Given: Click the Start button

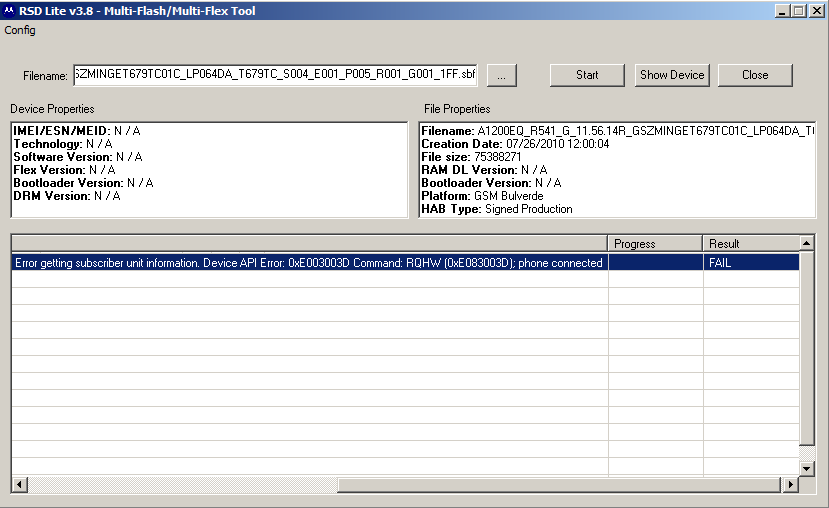Looking at the screenshot, I should pyautogui.click(x=587, y=75).
